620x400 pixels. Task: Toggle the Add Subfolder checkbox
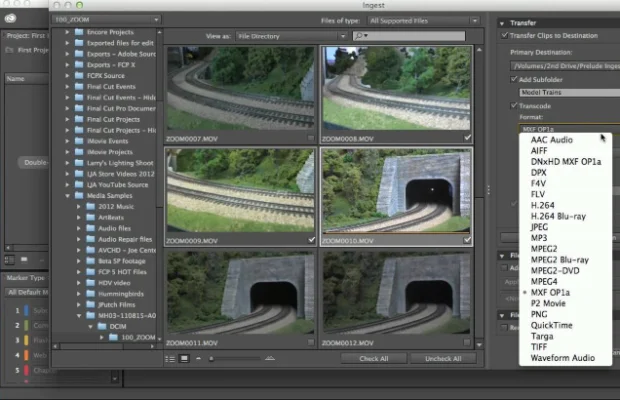(513, 77)
